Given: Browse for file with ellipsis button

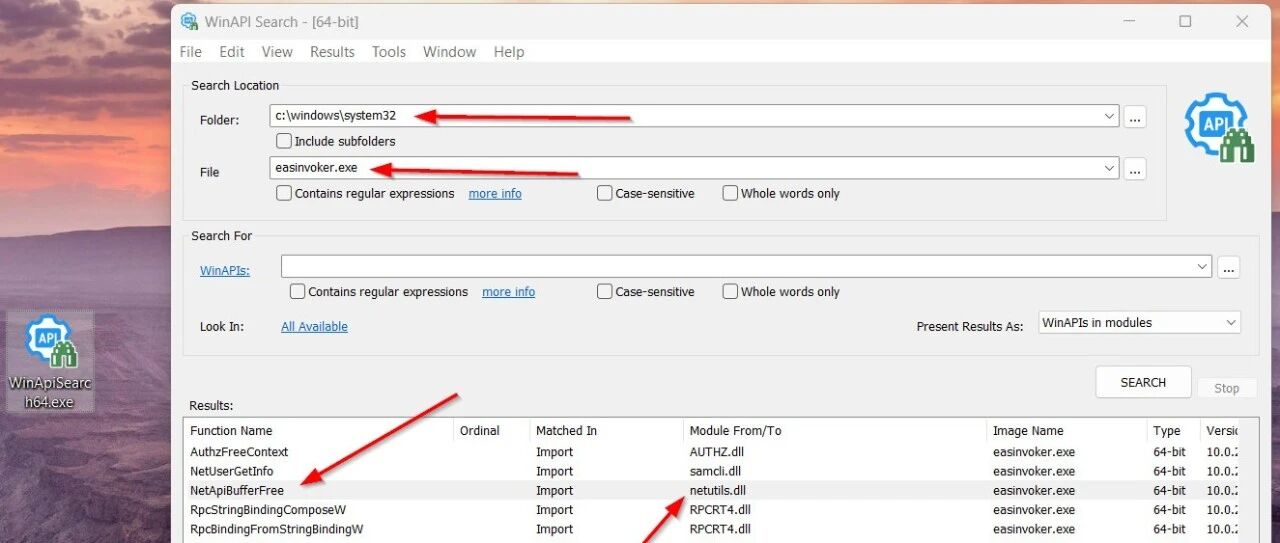Looking at the screenshot, I should pos(1135,168).
